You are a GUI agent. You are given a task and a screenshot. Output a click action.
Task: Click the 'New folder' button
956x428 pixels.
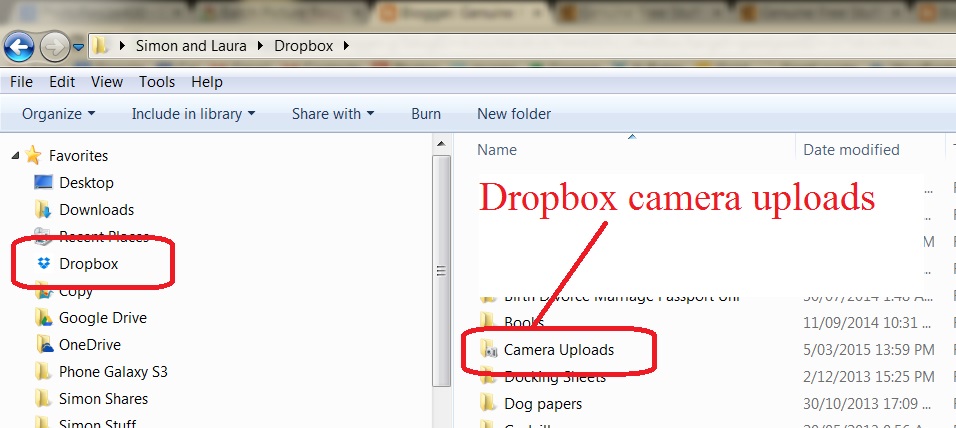pyautogui.click(x=514, y=114)
